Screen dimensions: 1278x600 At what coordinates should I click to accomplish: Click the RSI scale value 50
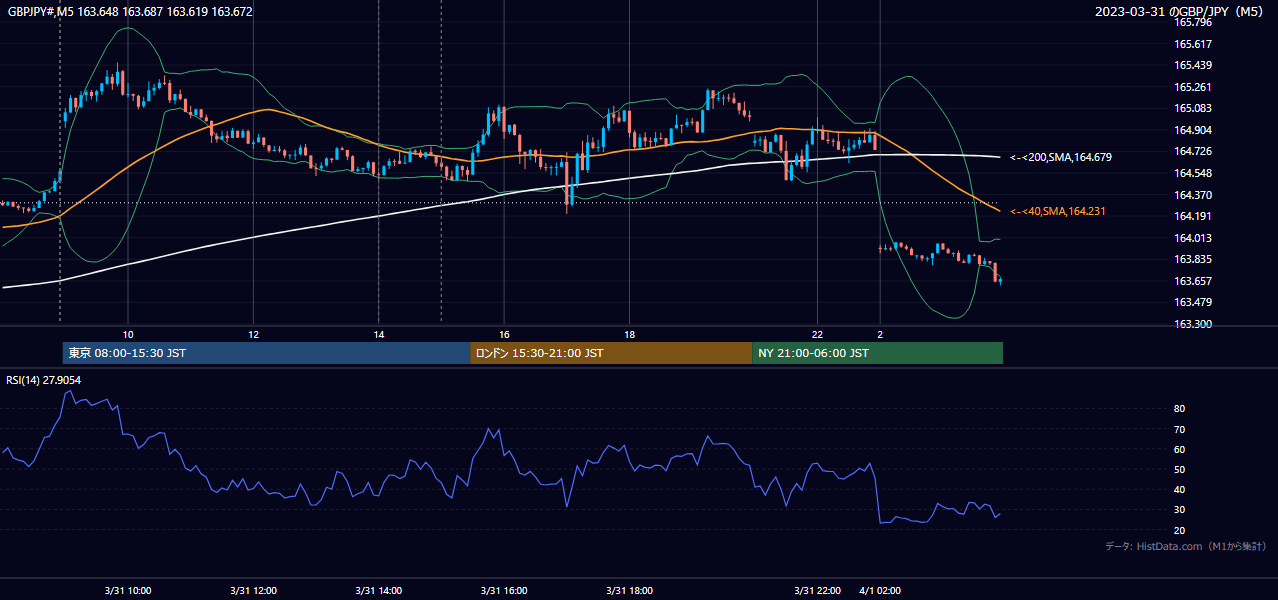1179,469
